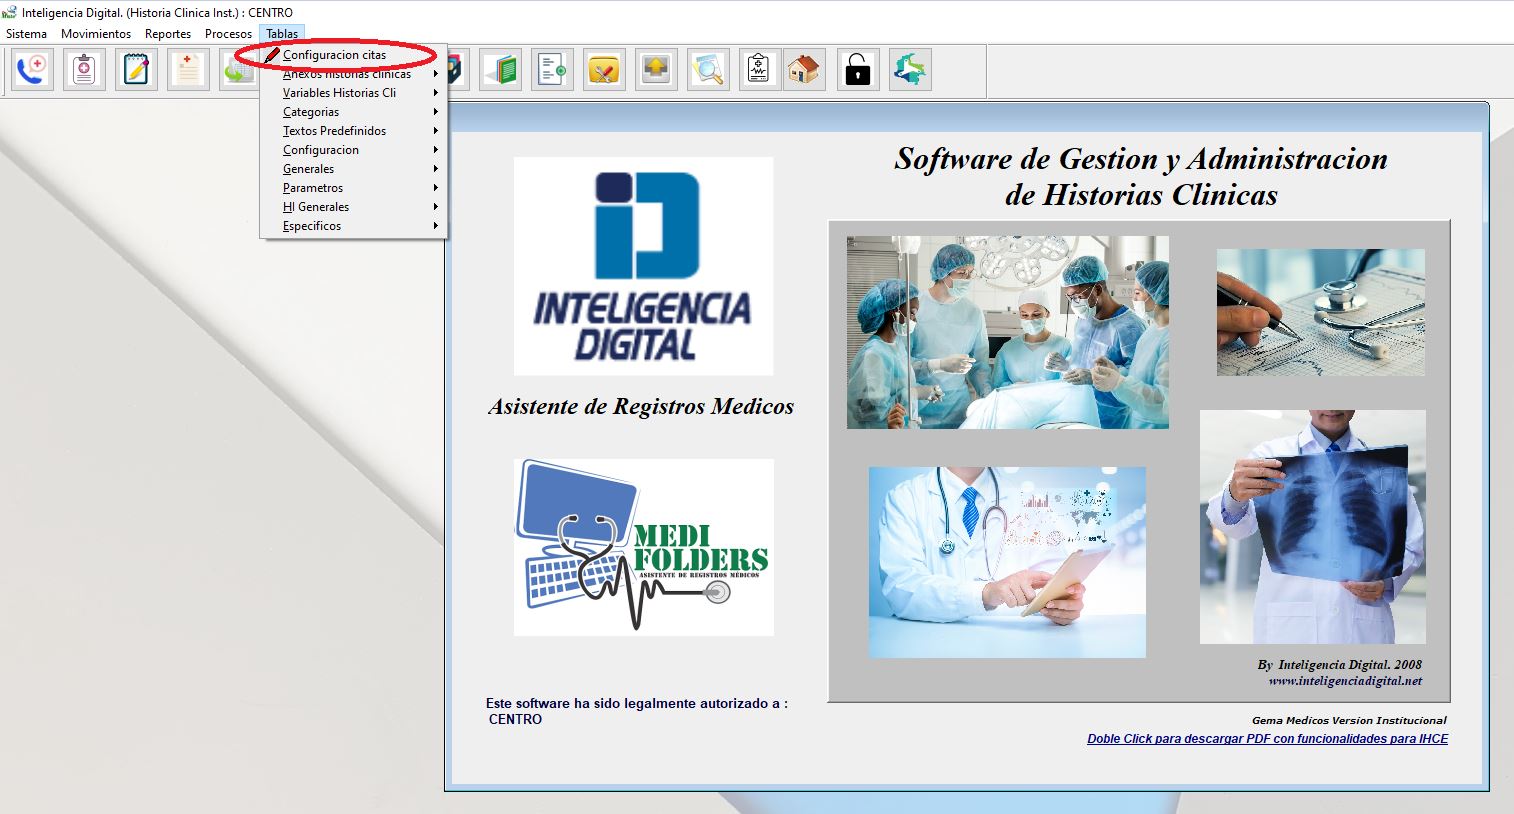
Task: Open the green book toolbar icon
Action: 500,70
